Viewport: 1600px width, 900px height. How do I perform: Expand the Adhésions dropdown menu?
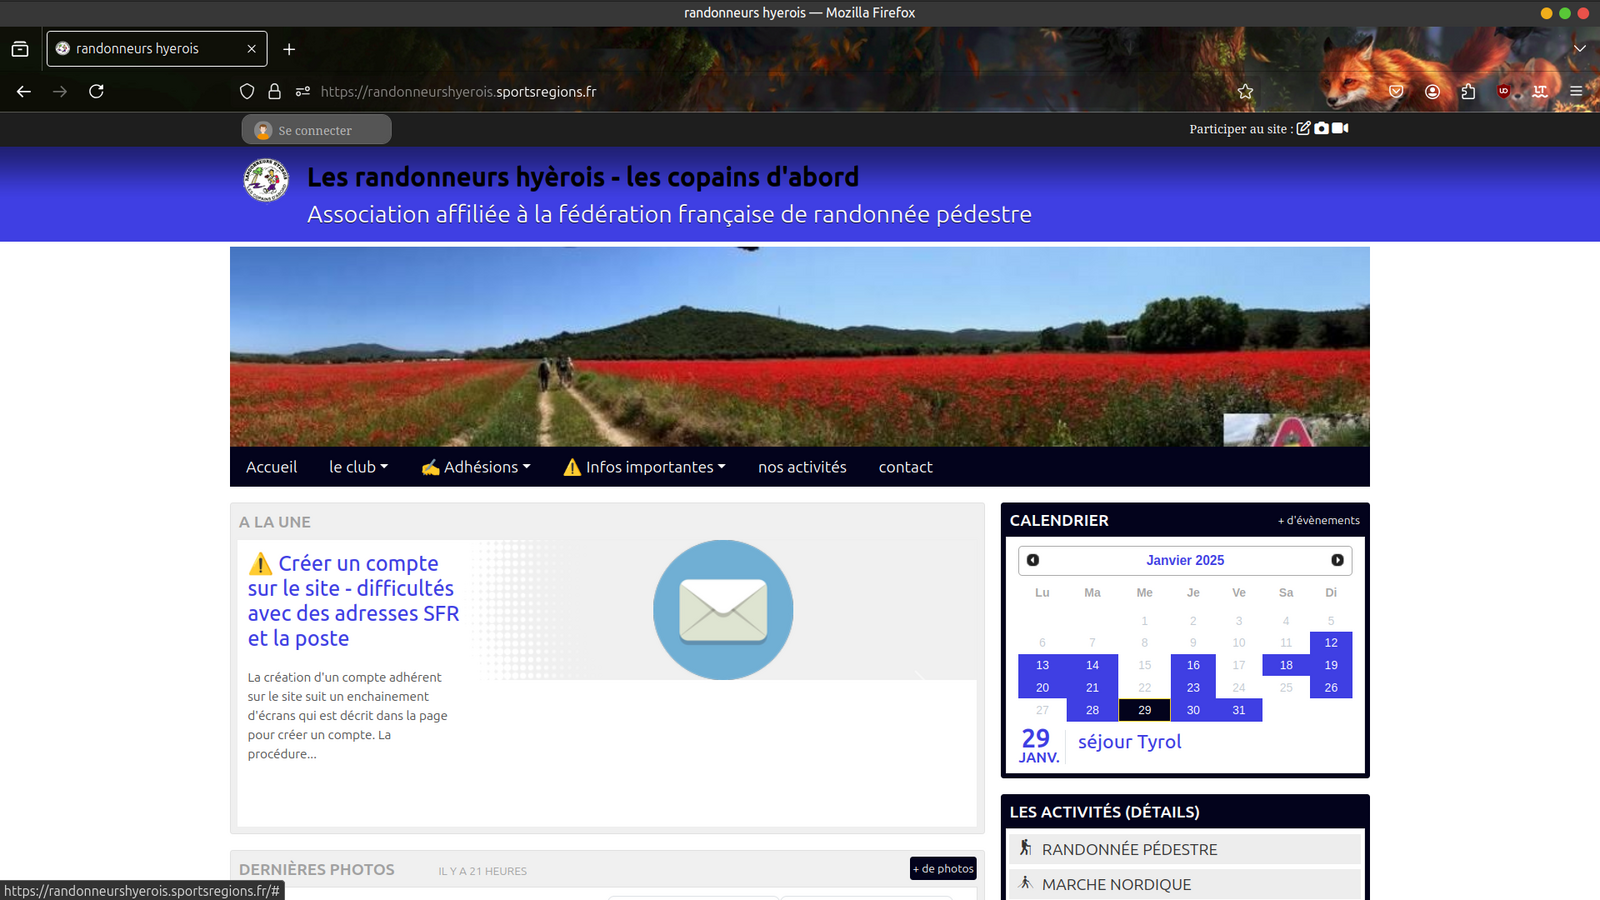[x=476, y=467]
